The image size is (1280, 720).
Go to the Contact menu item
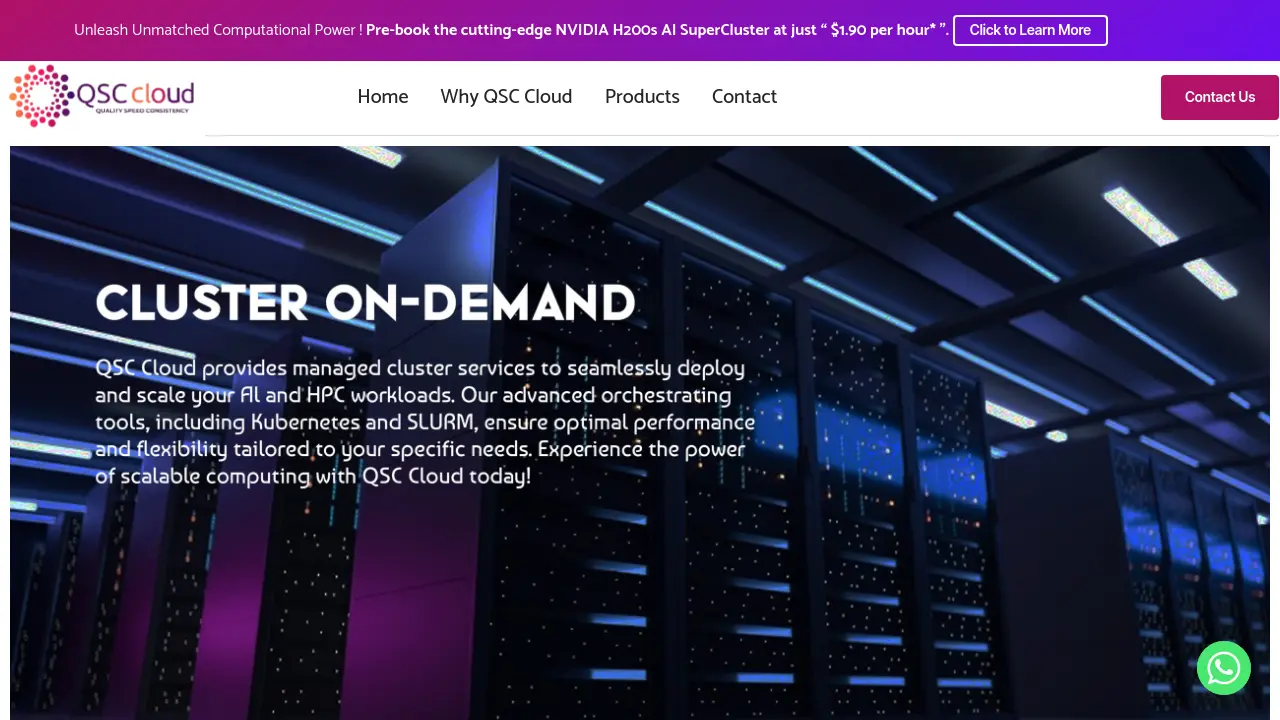tap(744, 97)
